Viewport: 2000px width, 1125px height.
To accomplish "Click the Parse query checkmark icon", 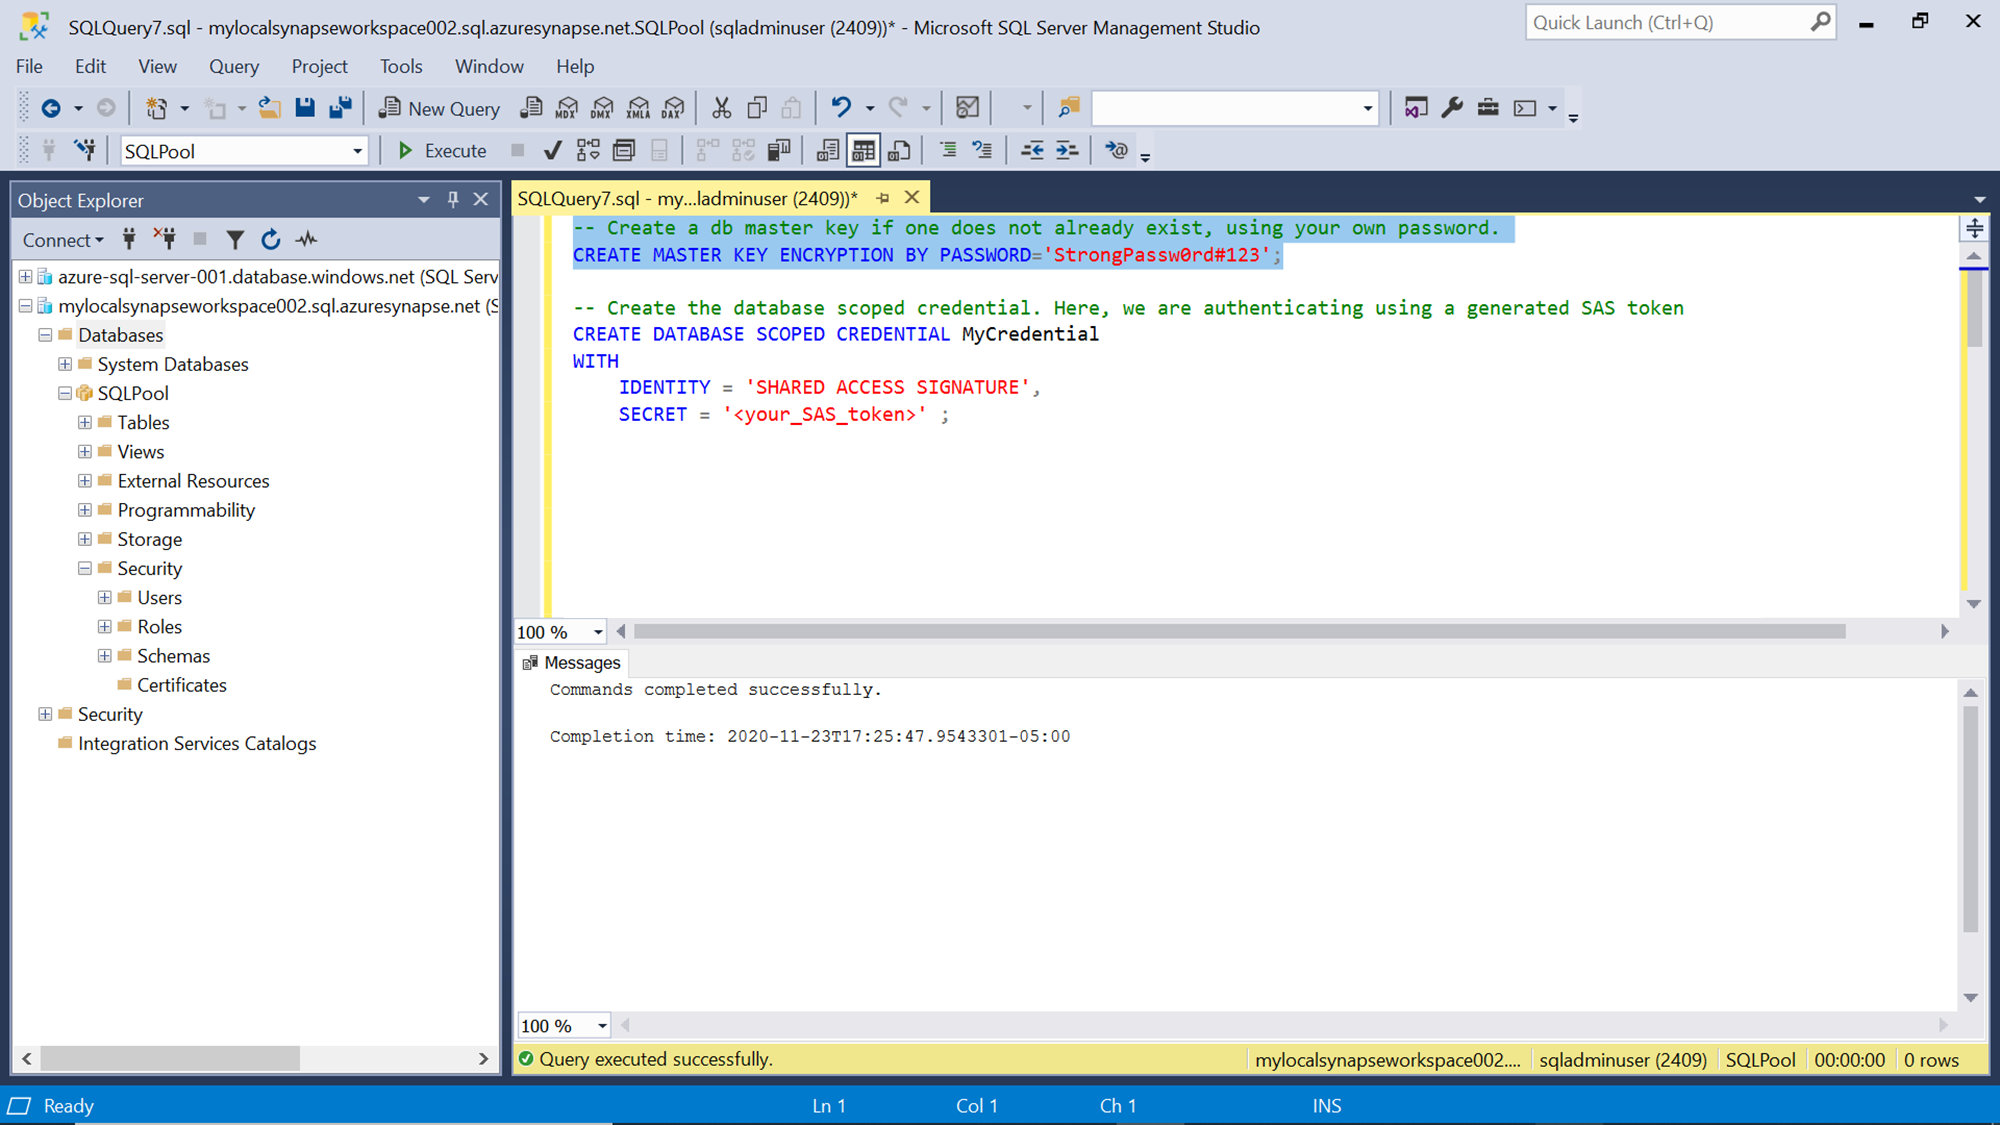I will click(552, 151).
